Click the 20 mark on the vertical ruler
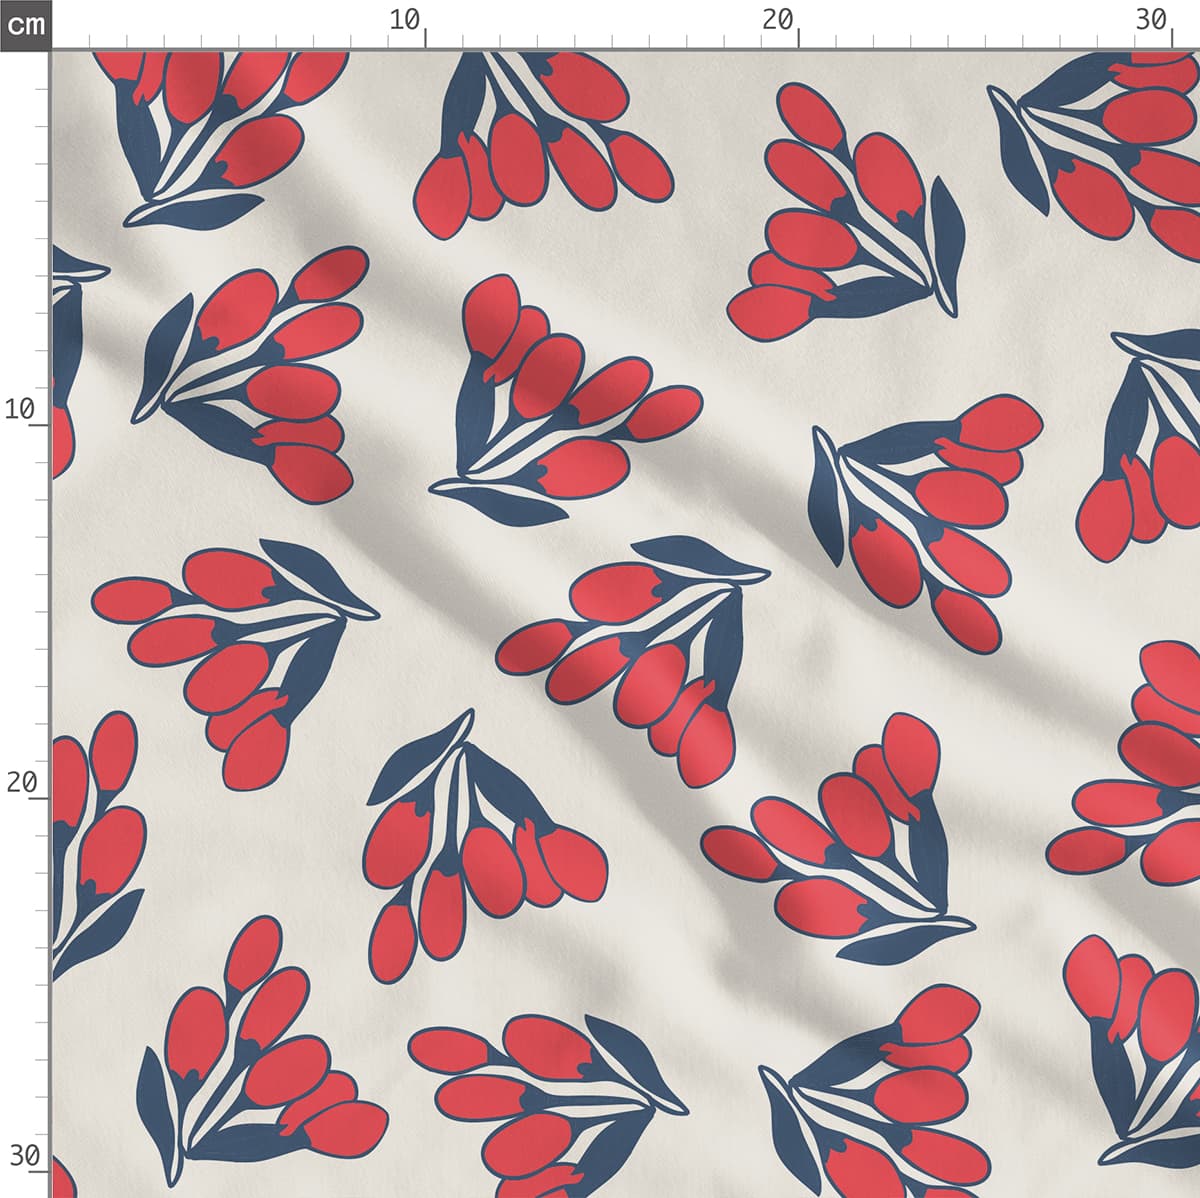The width and height of the screenshot is (1200, 1198). [20, 783]
